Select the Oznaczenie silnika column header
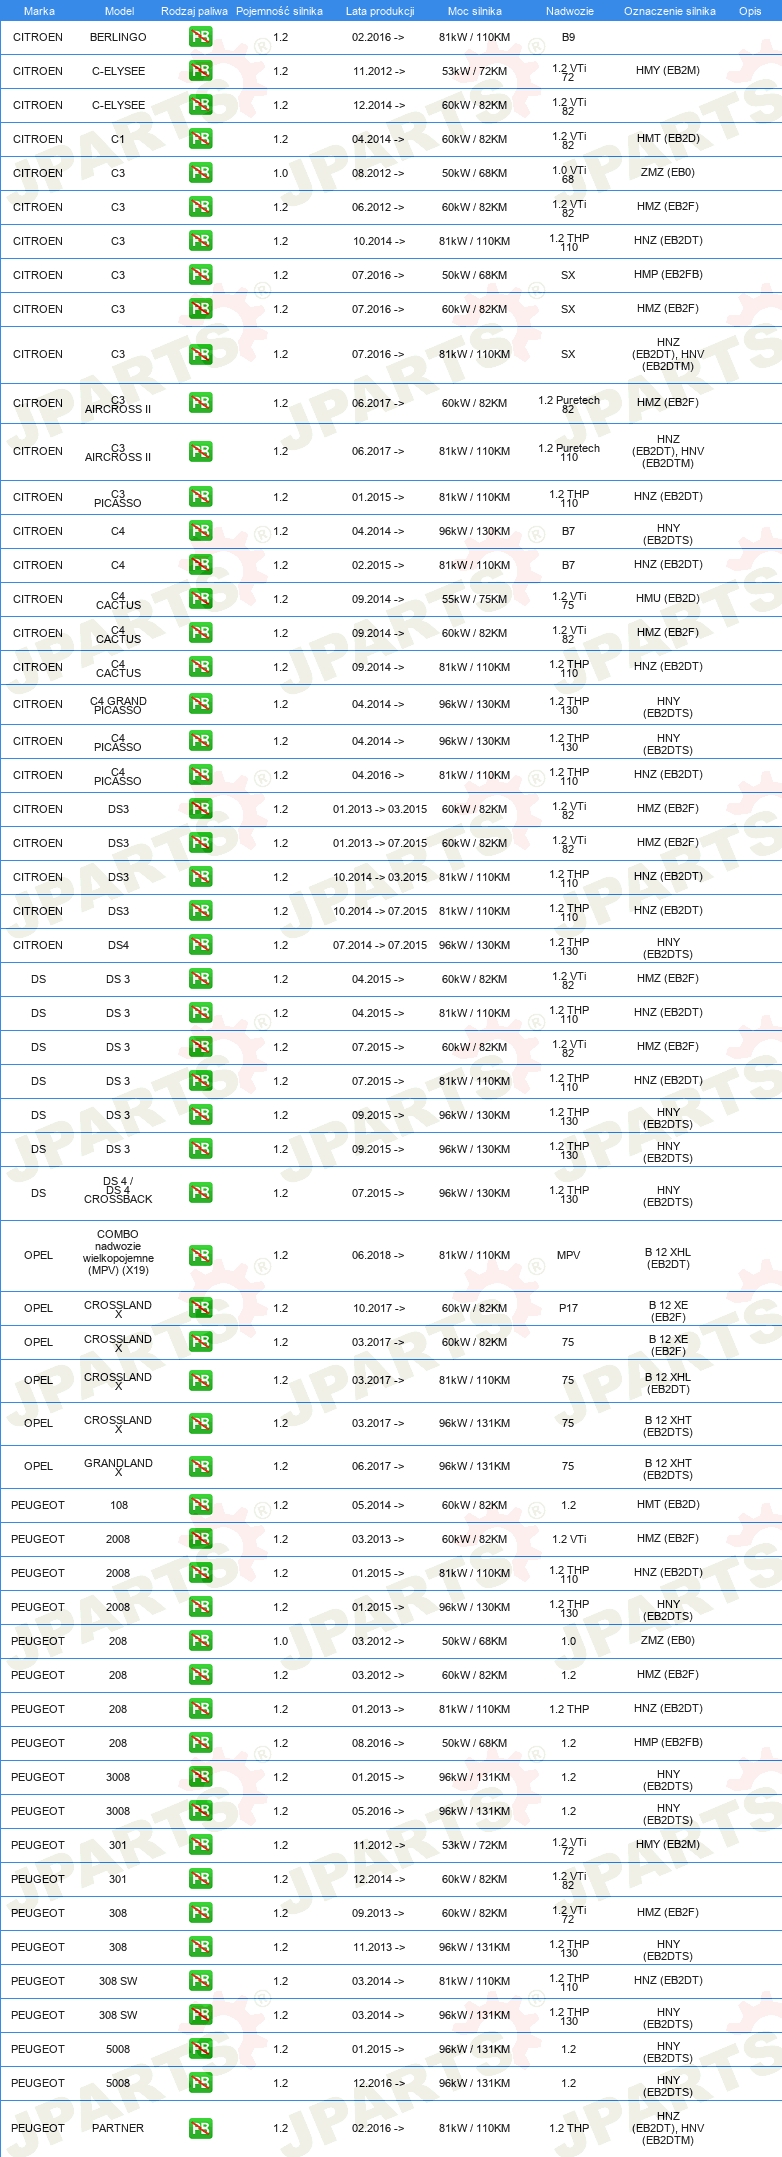This screenshot has height=2157, width=782. 670,11
